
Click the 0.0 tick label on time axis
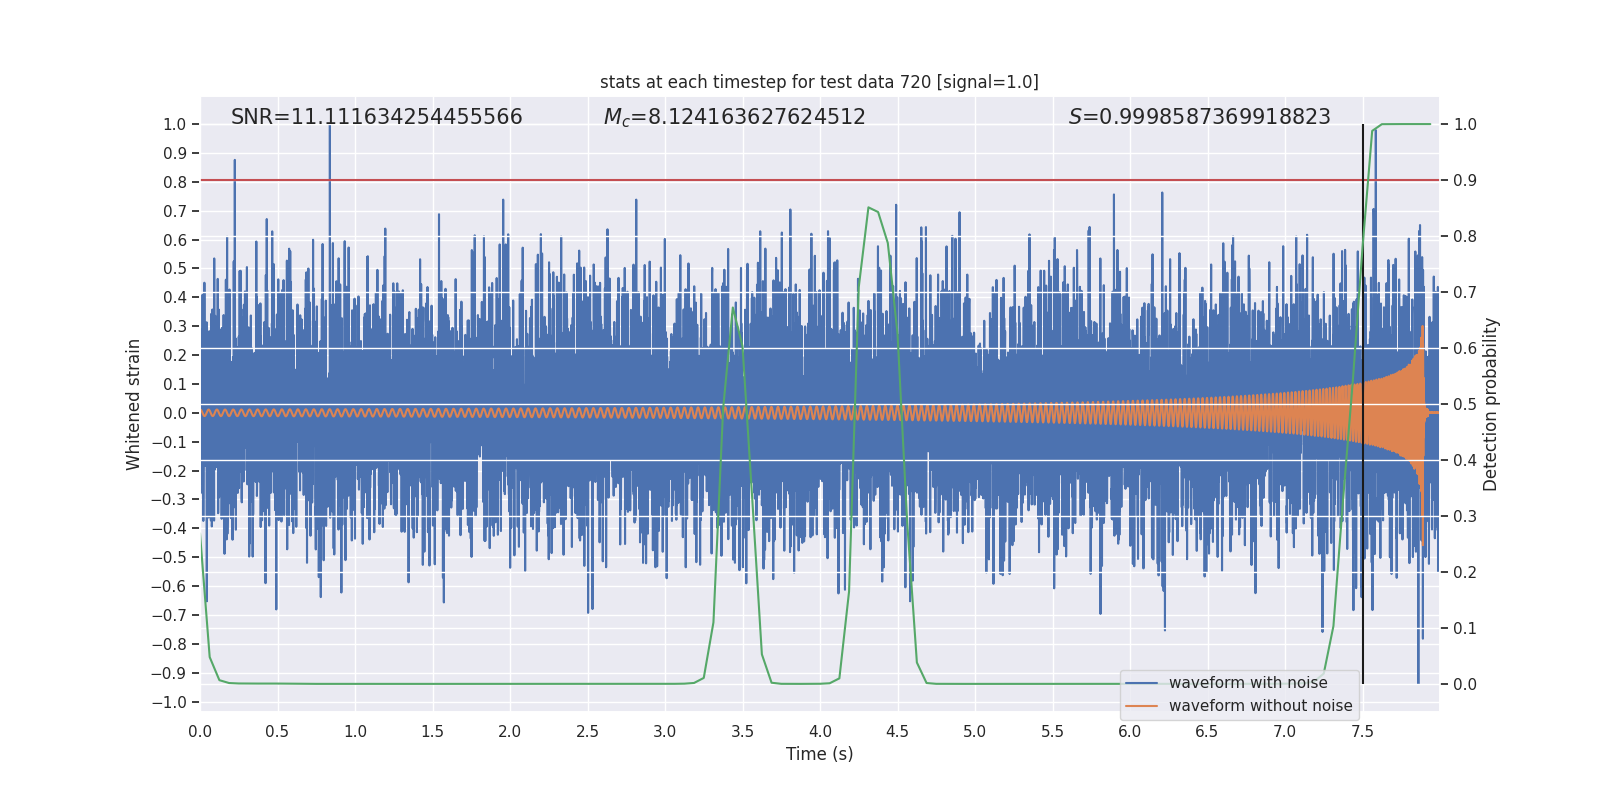200,731
